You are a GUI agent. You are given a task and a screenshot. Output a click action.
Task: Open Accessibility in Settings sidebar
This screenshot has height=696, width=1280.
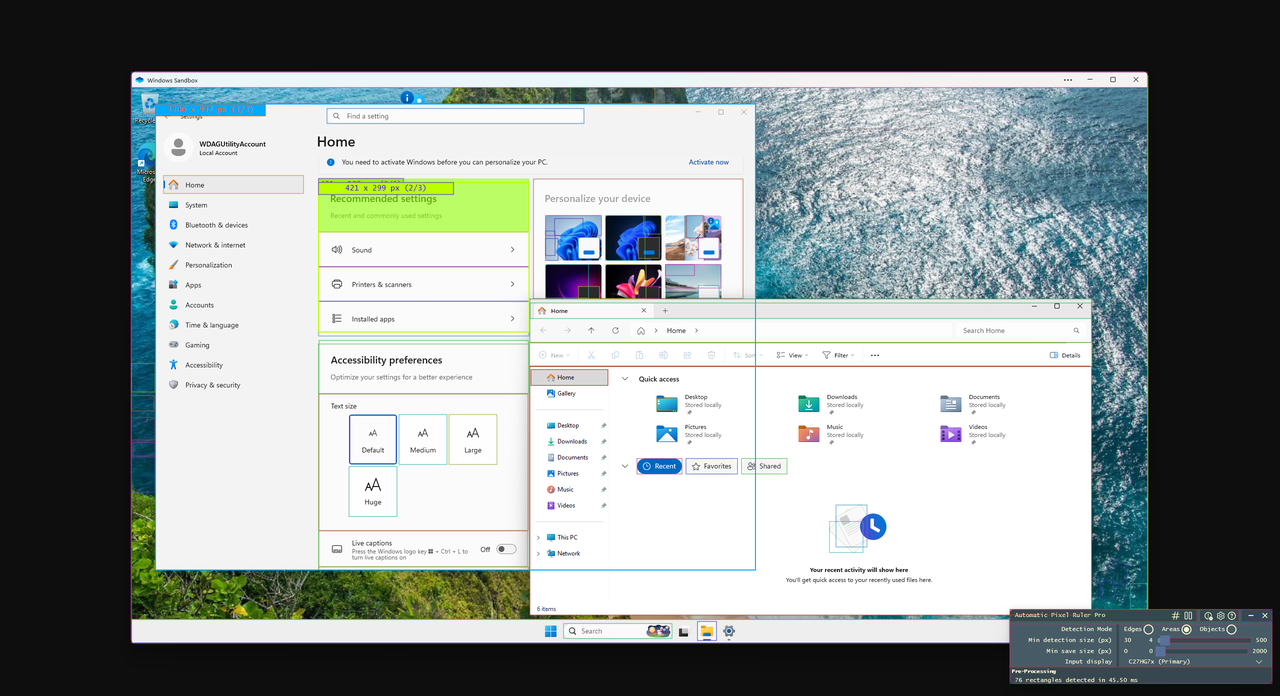(234, 365)
